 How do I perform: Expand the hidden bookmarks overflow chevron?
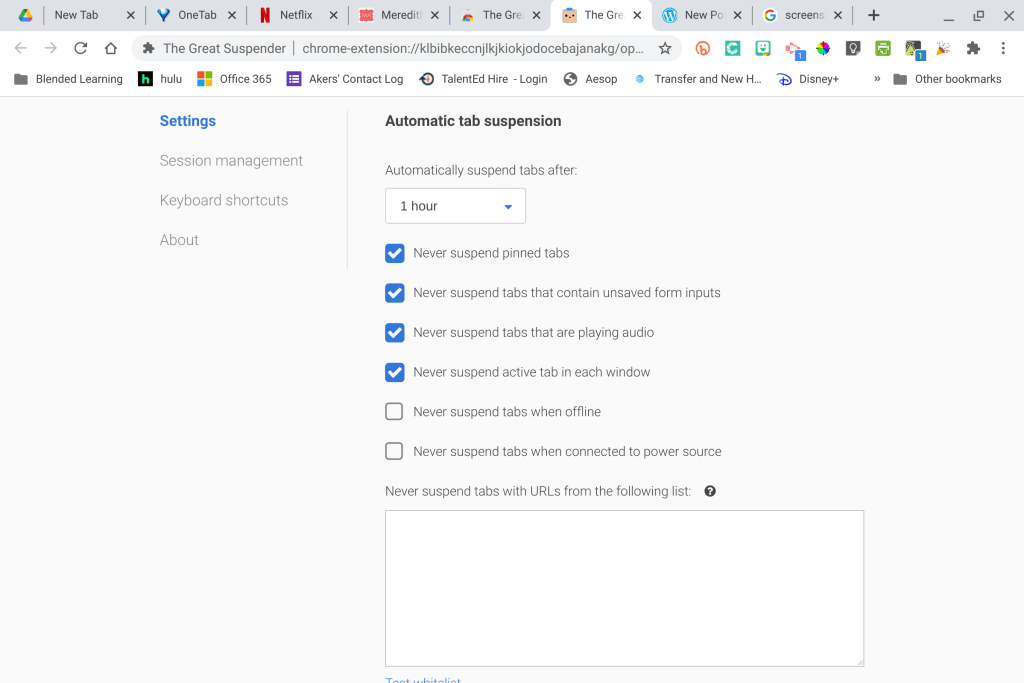pyautogui.click(x=877, y=79)
